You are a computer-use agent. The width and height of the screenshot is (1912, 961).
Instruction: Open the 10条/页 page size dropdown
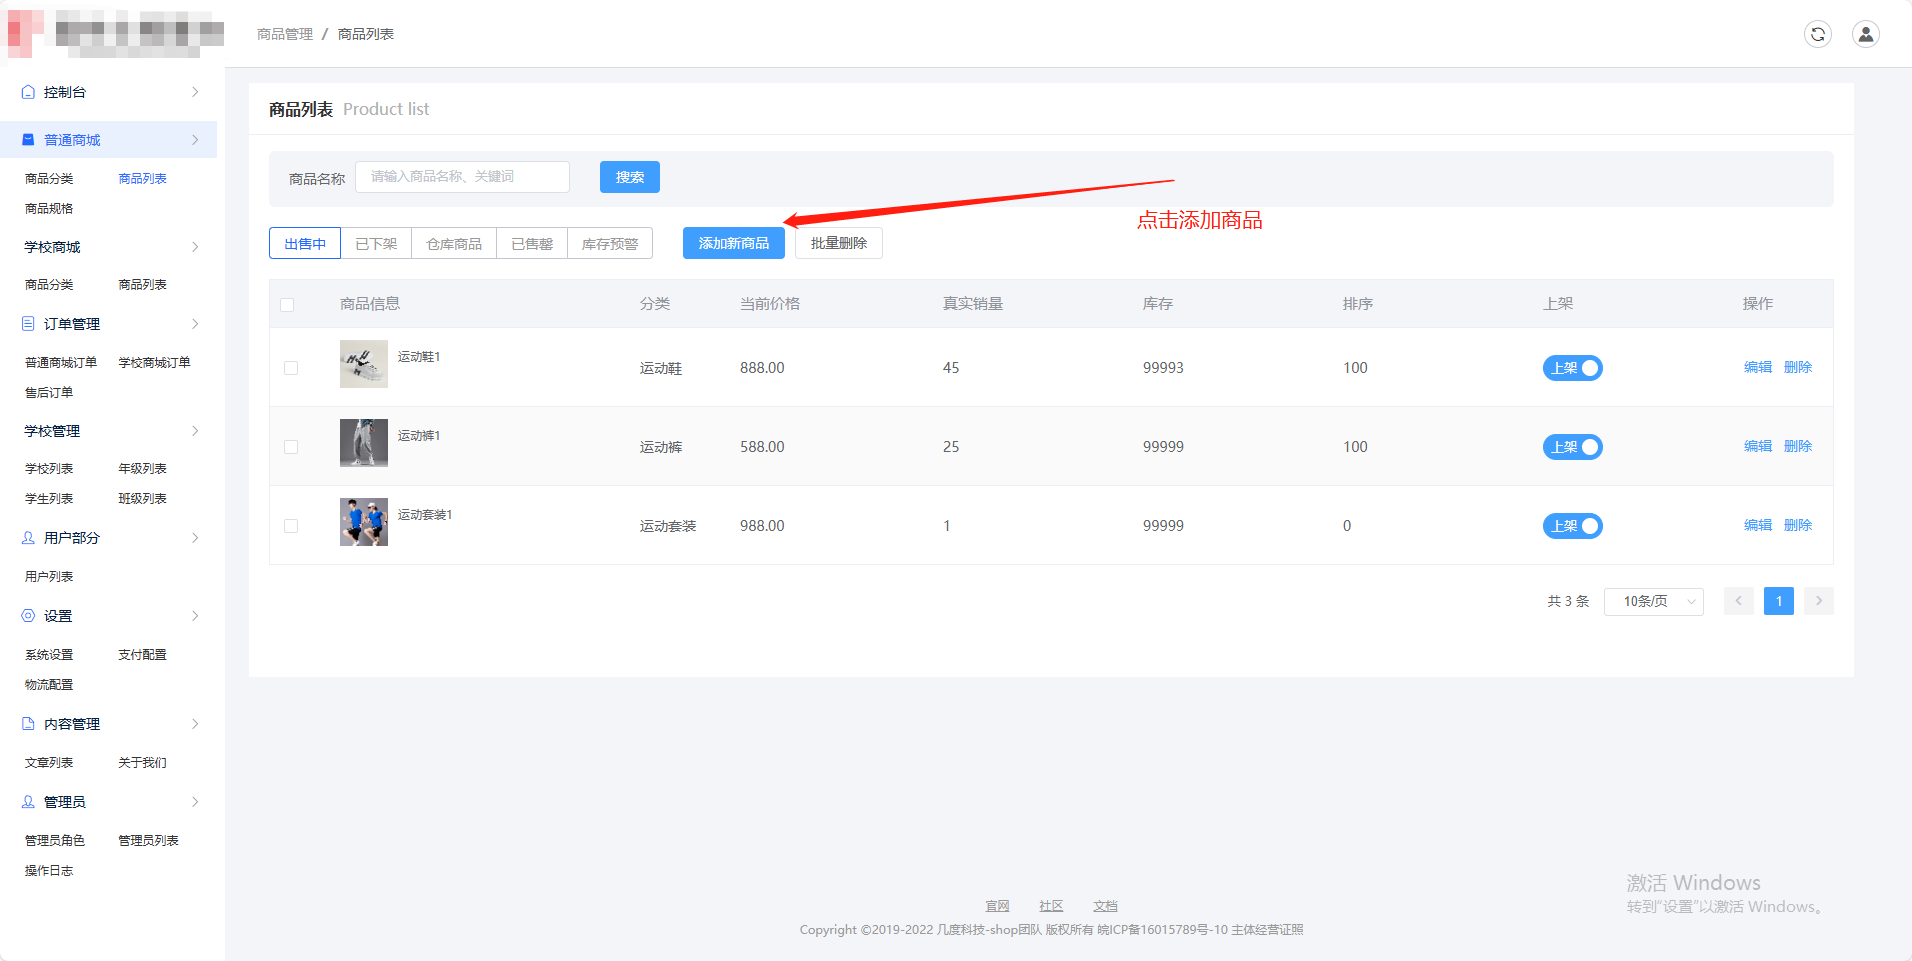pyautogui.click(x=1653, y=602)
